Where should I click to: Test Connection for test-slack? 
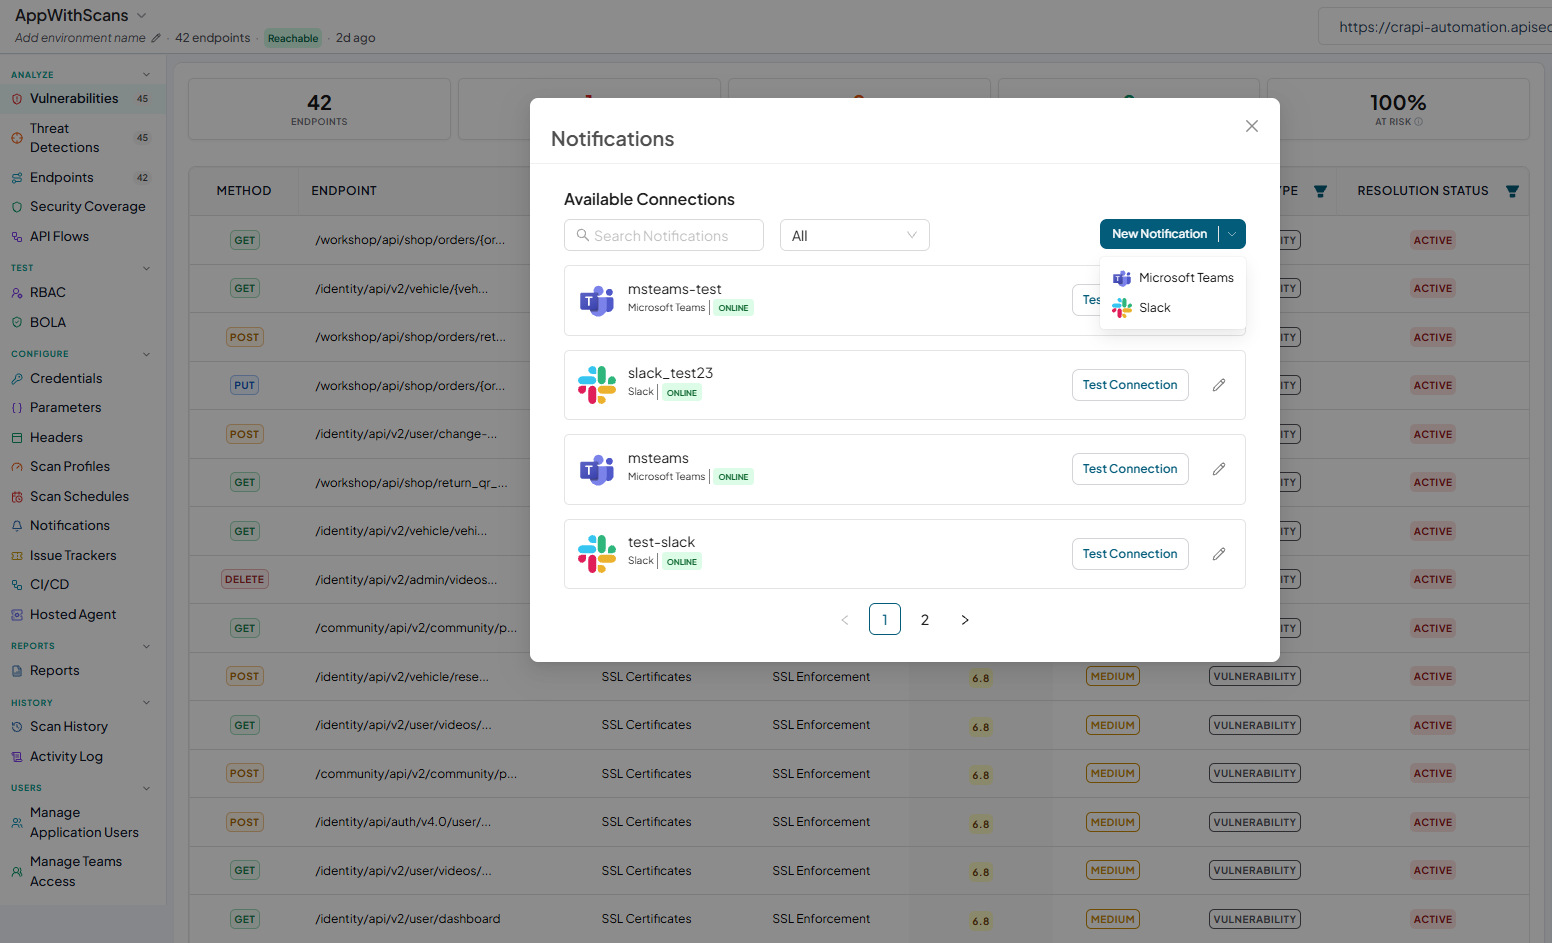[x=1130, y=554]
